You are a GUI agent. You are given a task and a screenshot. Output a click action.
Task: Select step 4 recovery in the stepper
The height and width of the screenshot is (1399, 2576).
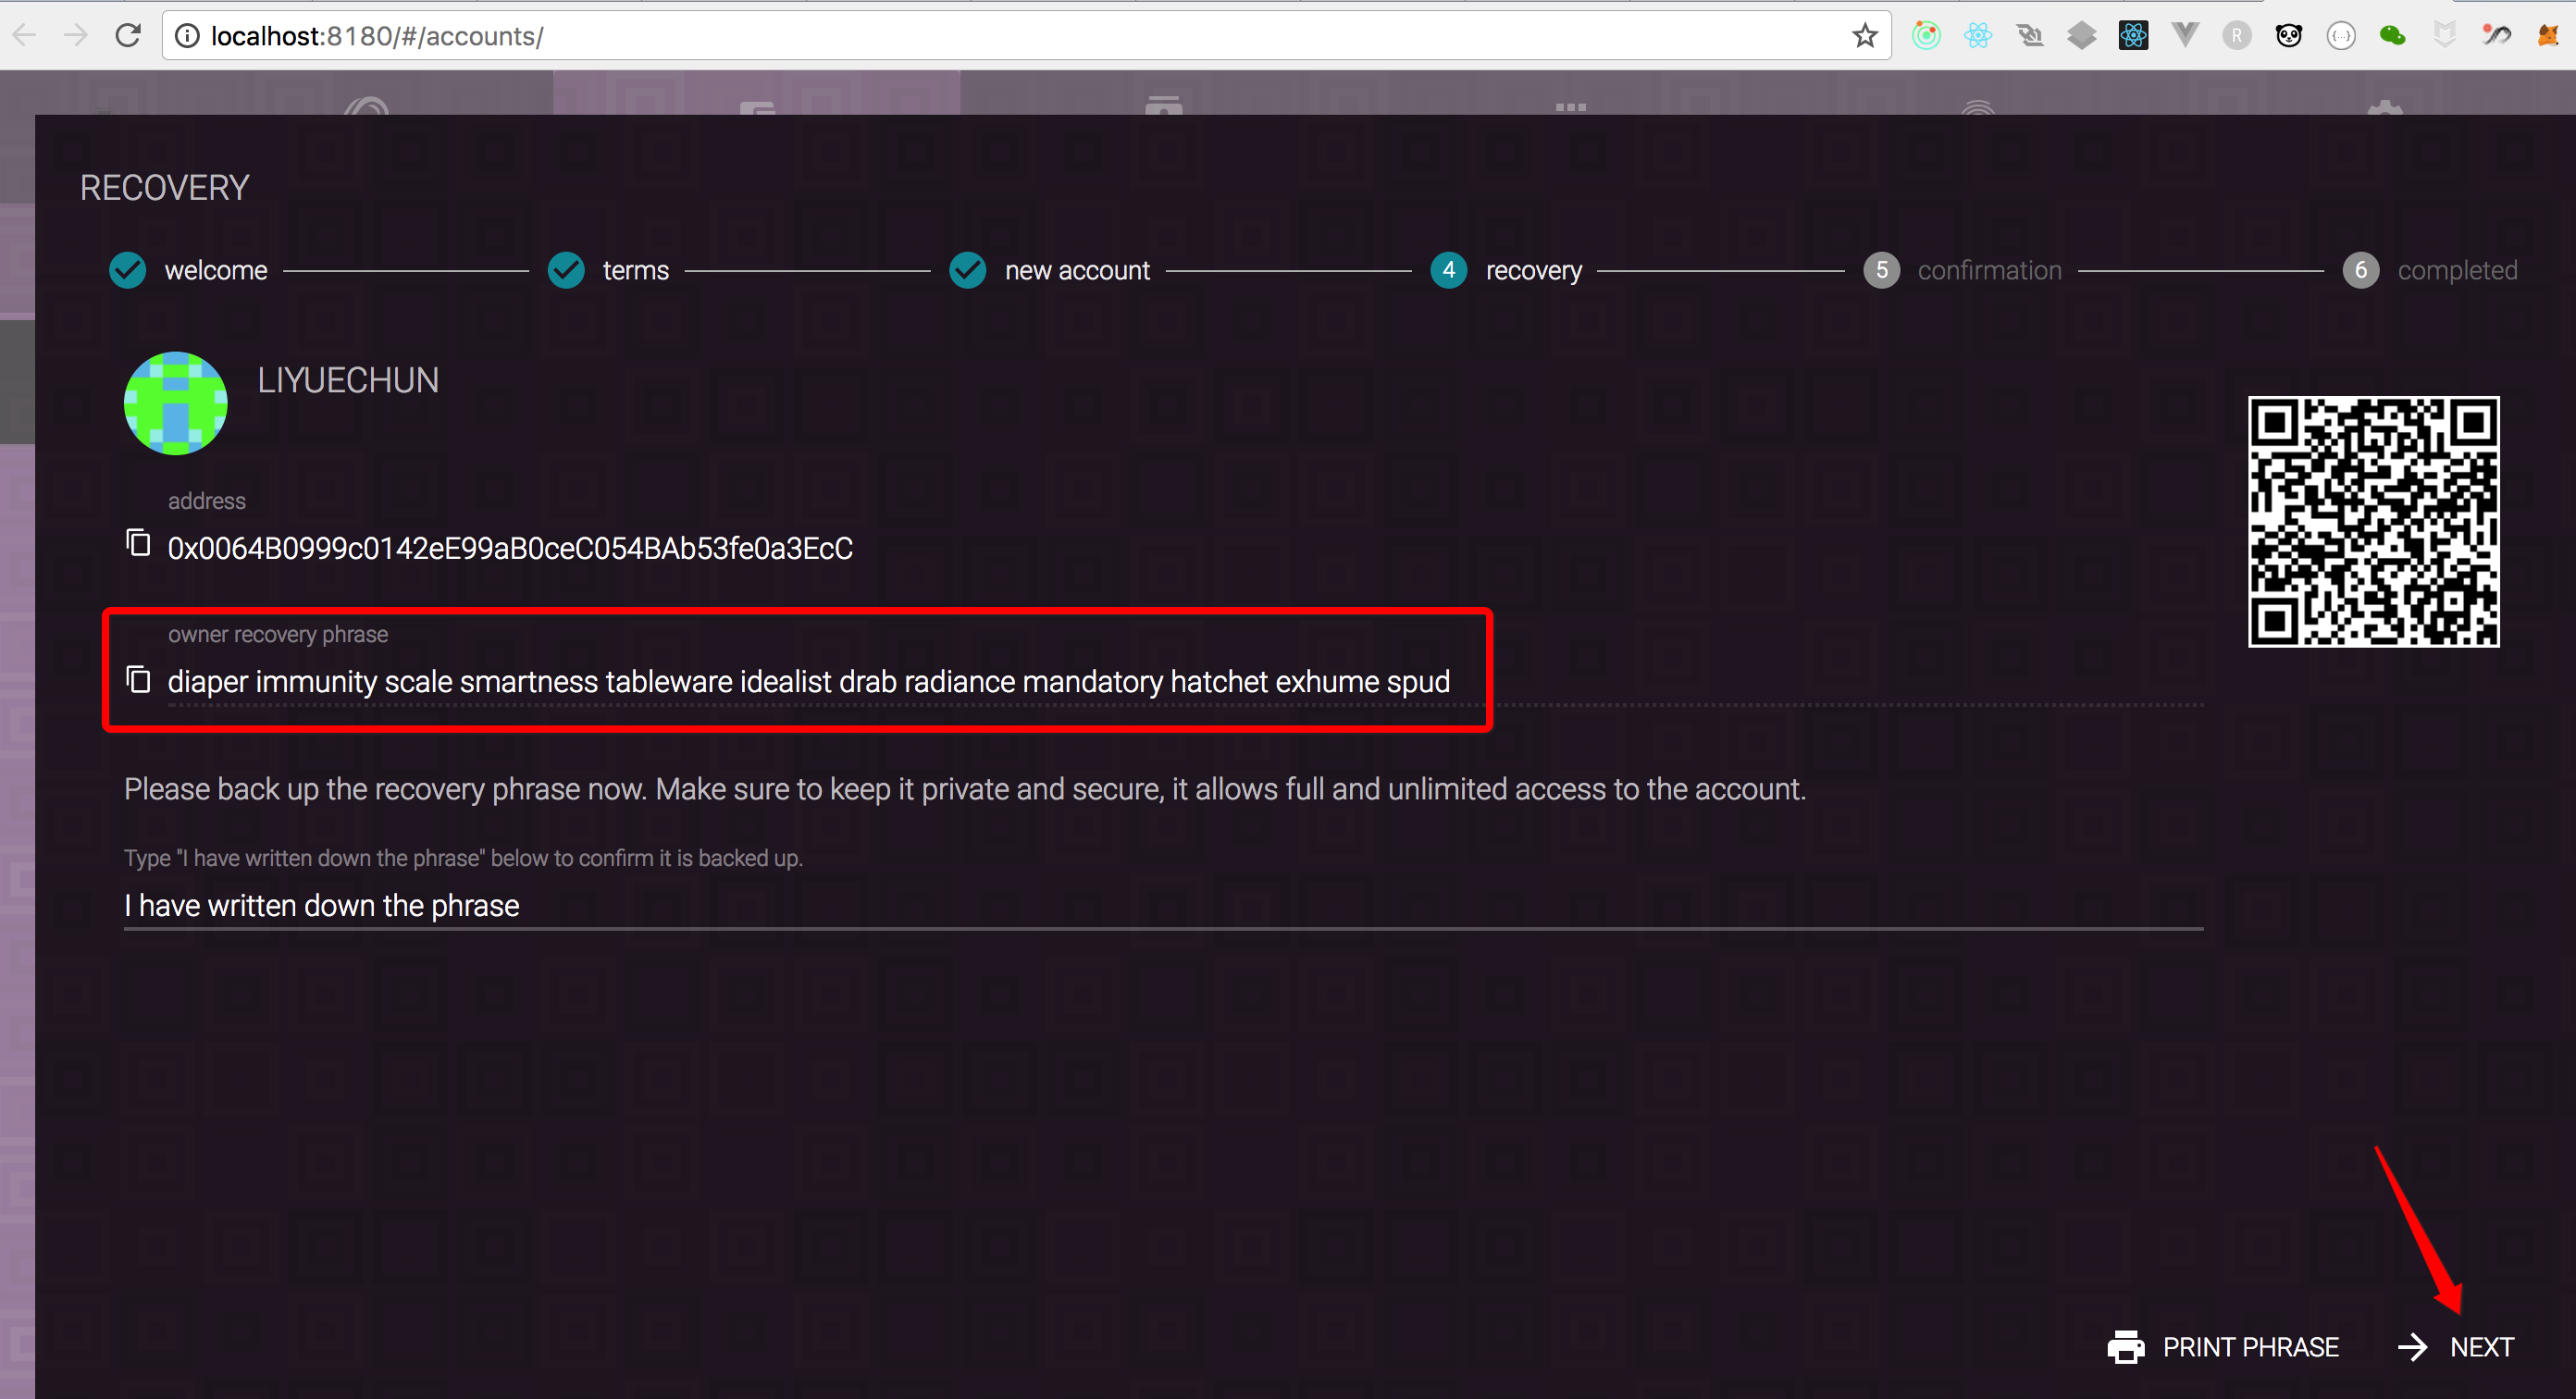point(1507,270)
